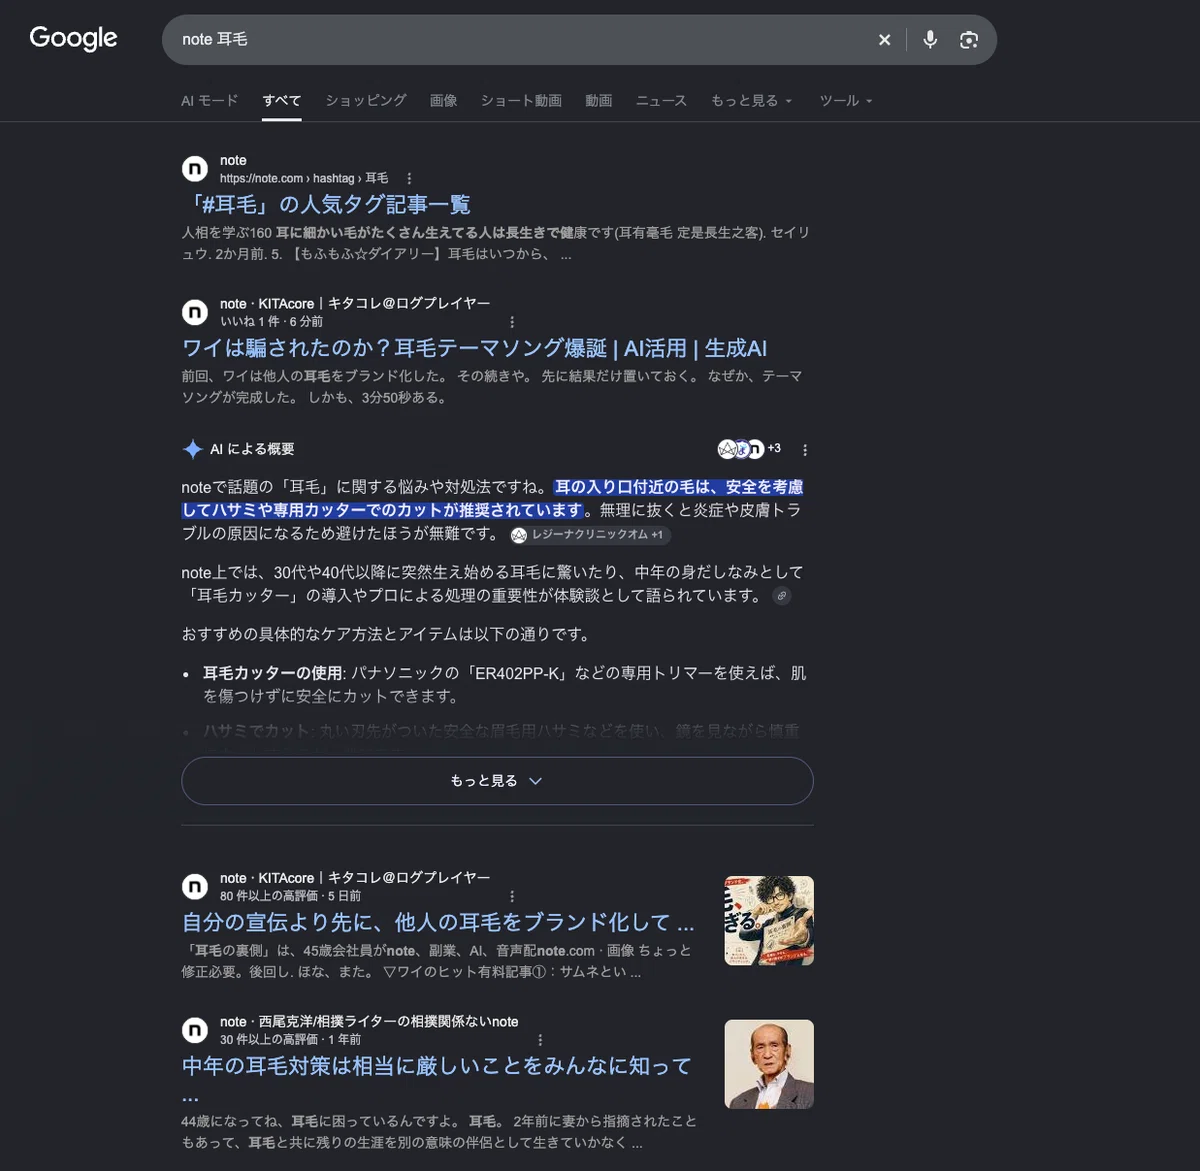The height and width of the screenshot is (1171, 1200).
Task: Open the 動画 tab
Action: pyautogui.click(x=599, y=100)
